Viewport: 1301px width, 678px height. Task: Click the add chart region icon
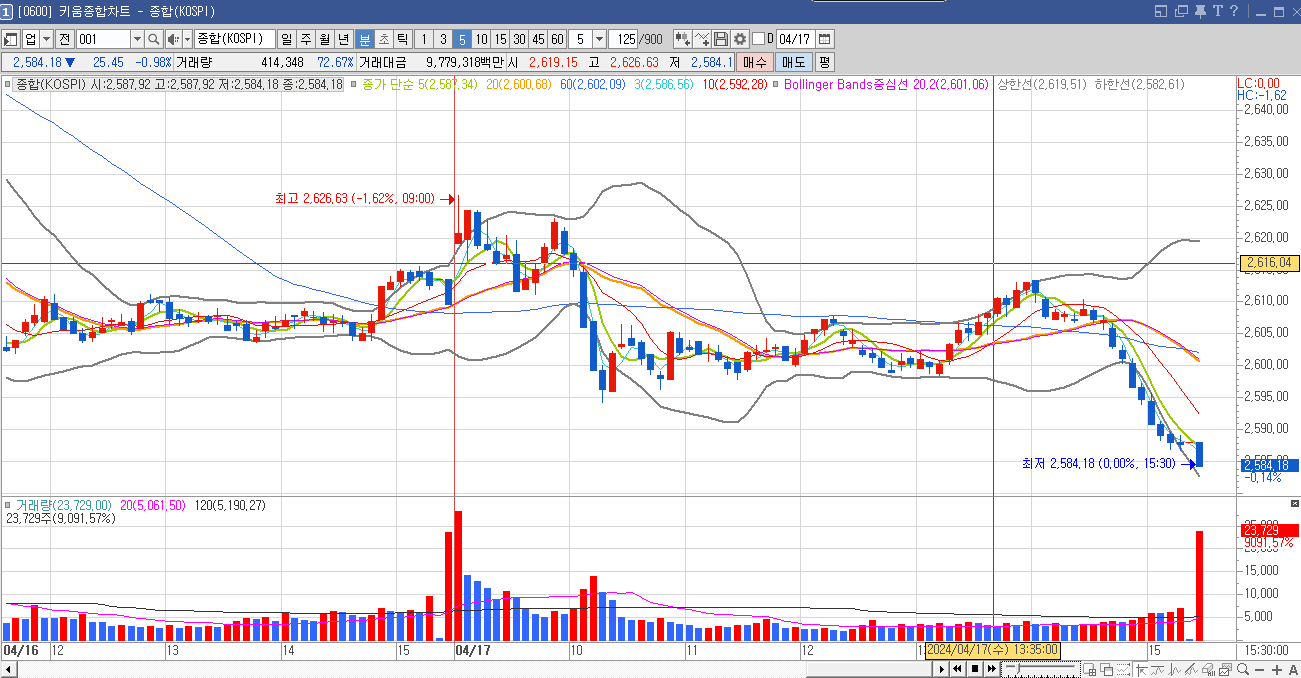[1089, 669]
